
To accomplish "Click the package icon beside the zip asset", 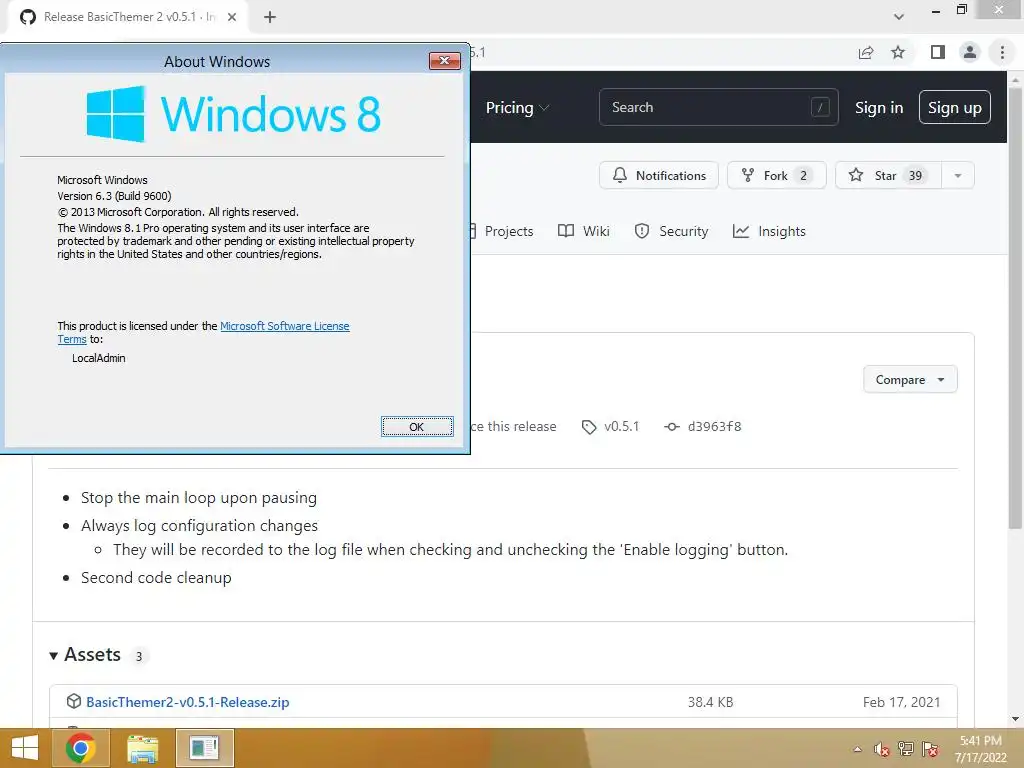I will pos(73,701).
